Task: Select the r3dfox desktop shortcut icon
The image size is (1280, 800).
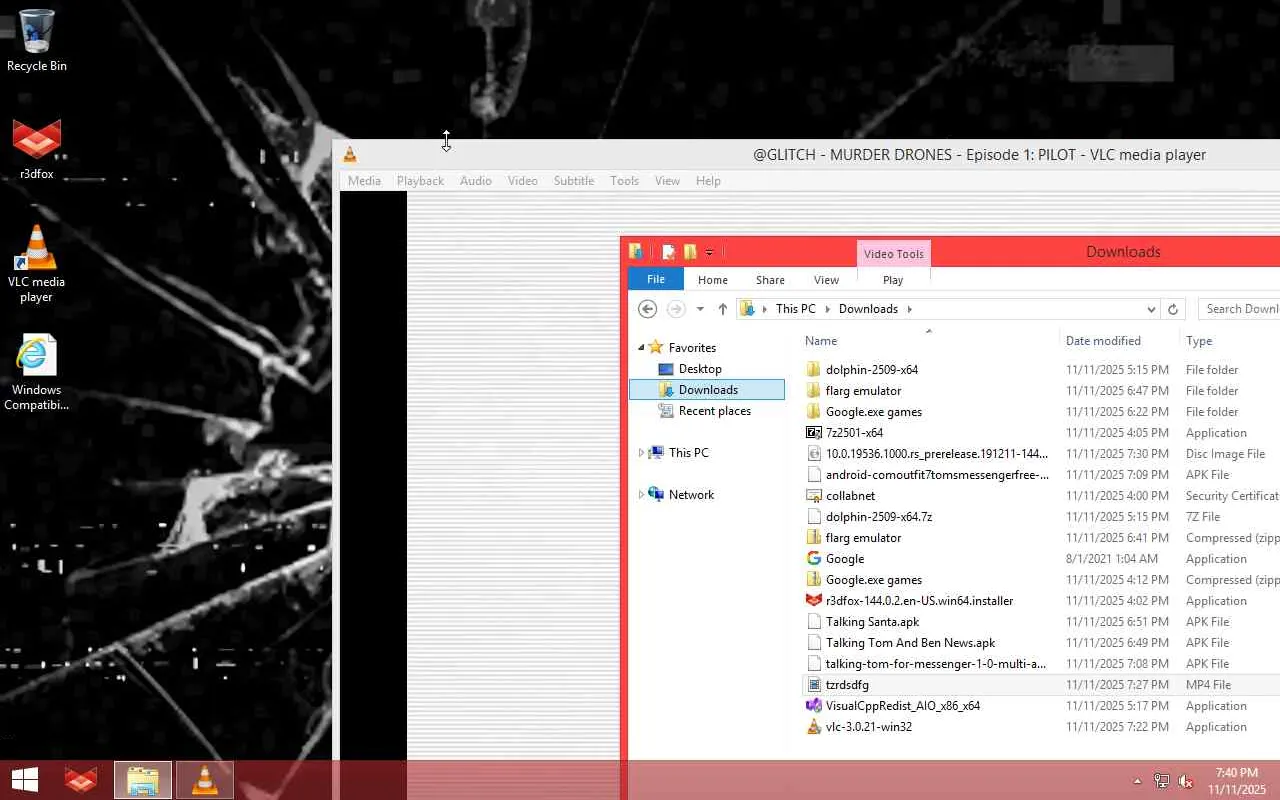Action: 37,149
